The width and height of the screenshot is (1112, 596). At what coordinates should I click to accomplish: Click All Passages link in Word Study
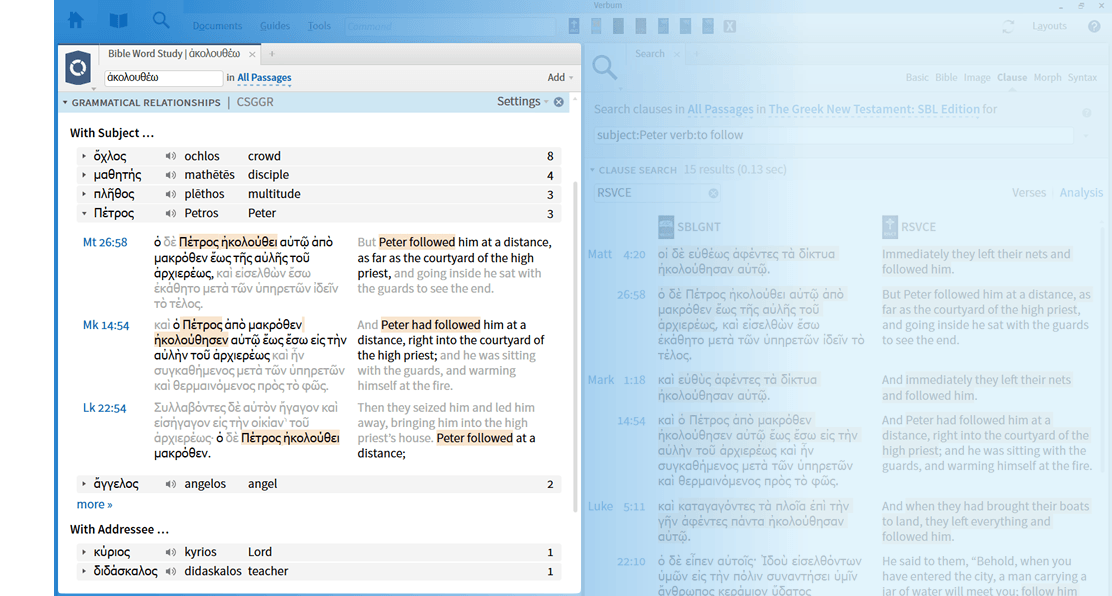(264, 78)
